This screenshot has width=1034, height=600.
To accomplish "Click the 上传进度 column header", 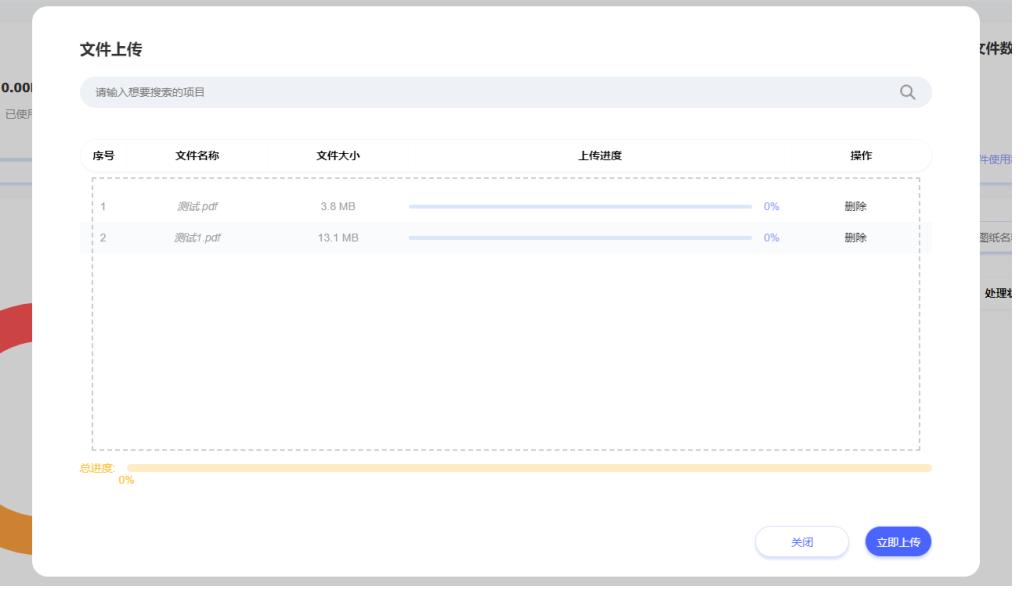I will [600, 156].
